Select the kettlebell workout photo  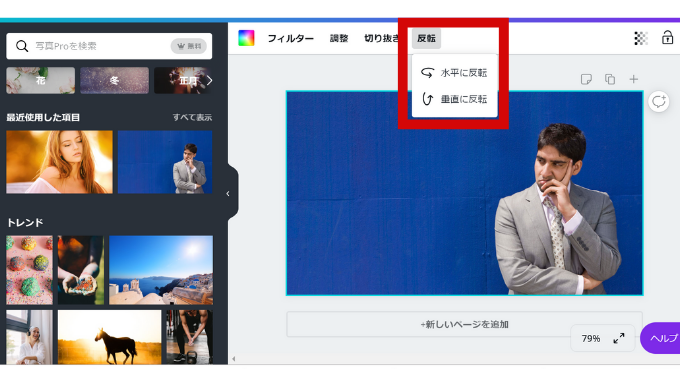[x=190, y=337]
